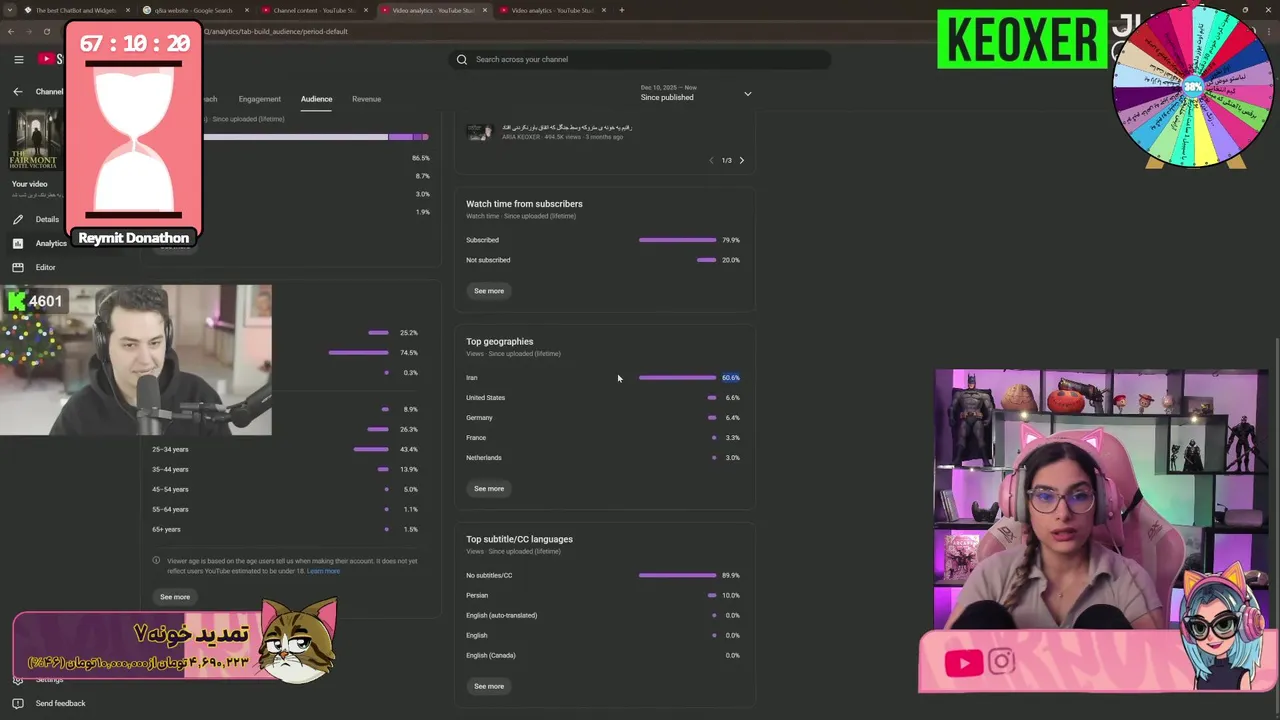The height and width of the screenshot is (720, 1280).
Task: Click the 'English (Canada)' language row
Action: click(x=603, y=655)
